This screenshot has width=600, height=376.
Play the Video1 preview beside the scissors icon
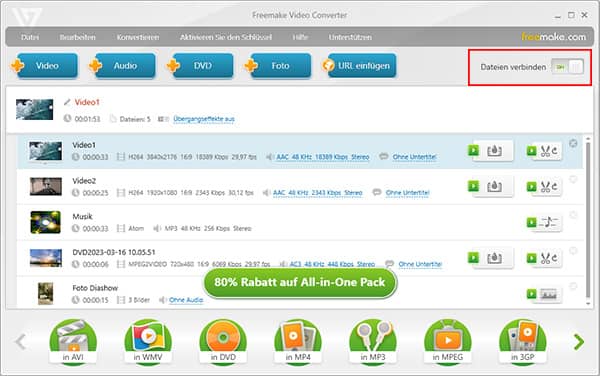[x=532, y=151]
